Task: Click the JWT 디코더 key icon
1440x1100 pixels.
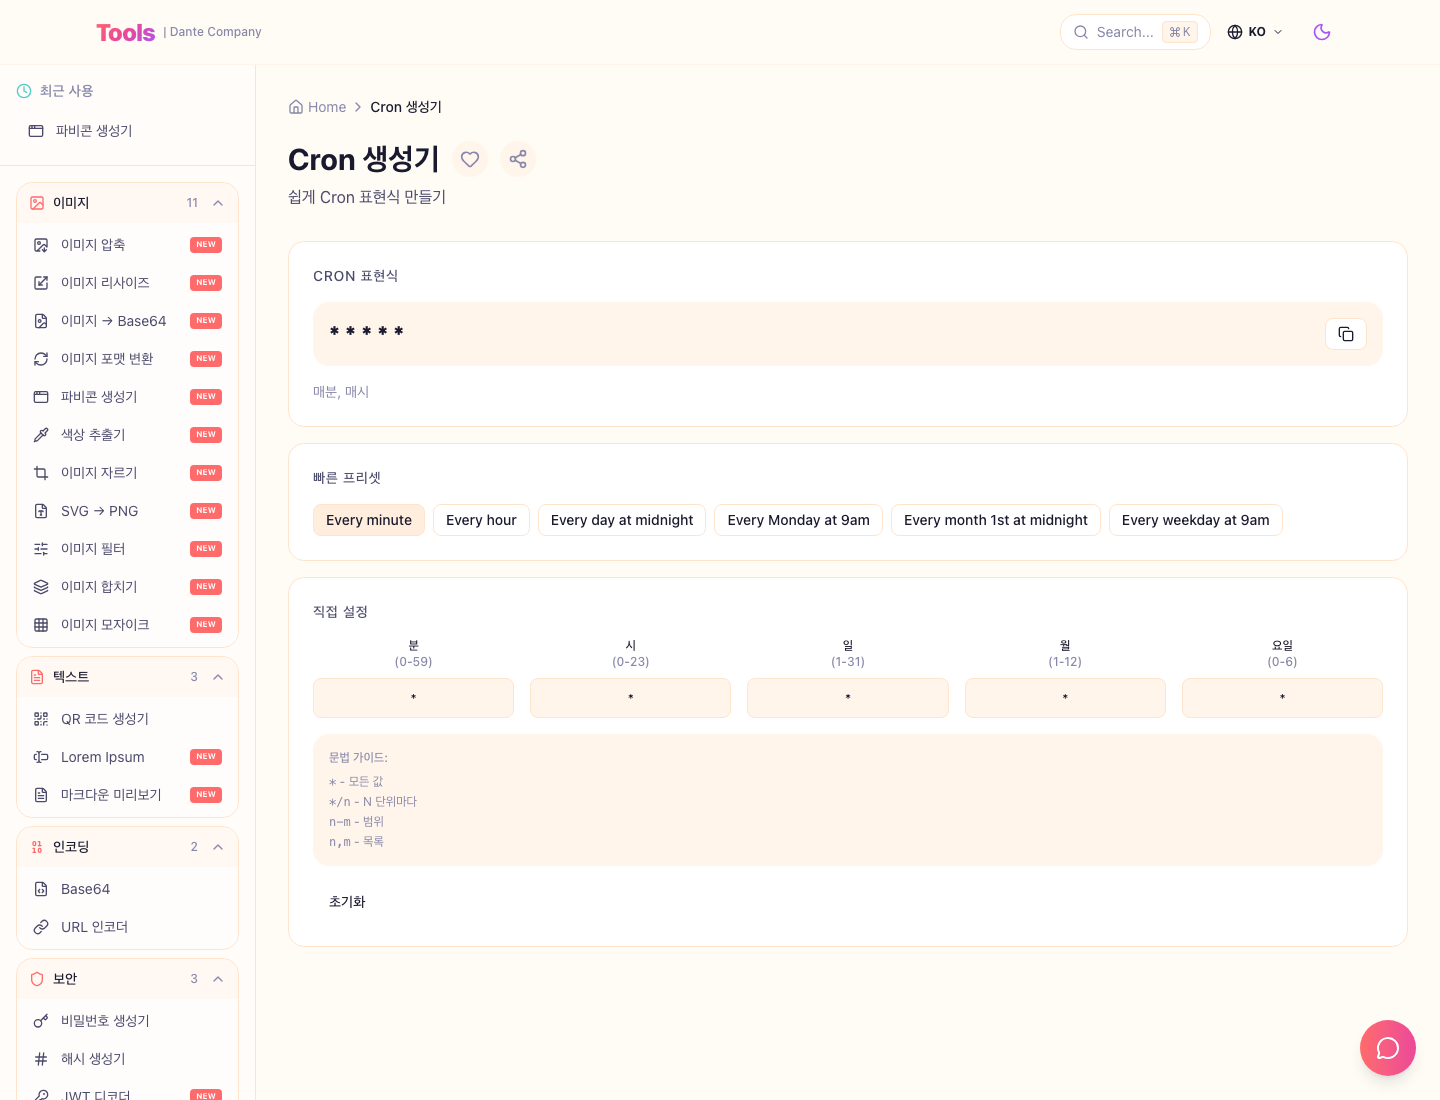Action: pos(41,1095)
